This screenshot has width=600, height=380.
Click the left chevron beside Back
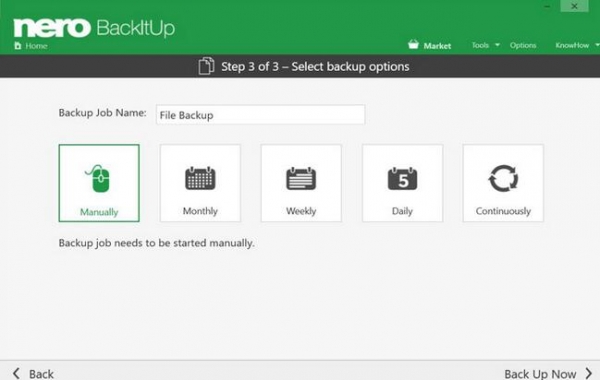pos(16,374)
